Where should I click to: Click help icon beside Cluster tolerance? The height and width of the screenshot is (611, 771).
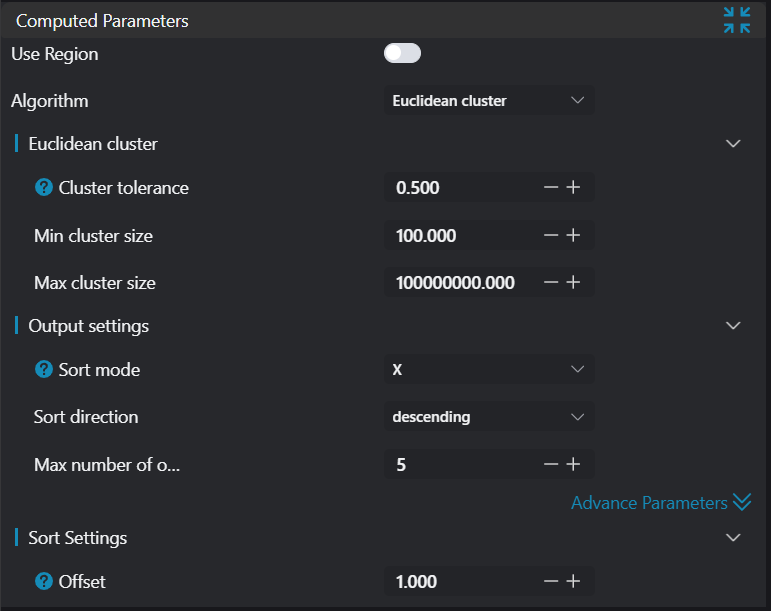(x=43, y=187)
